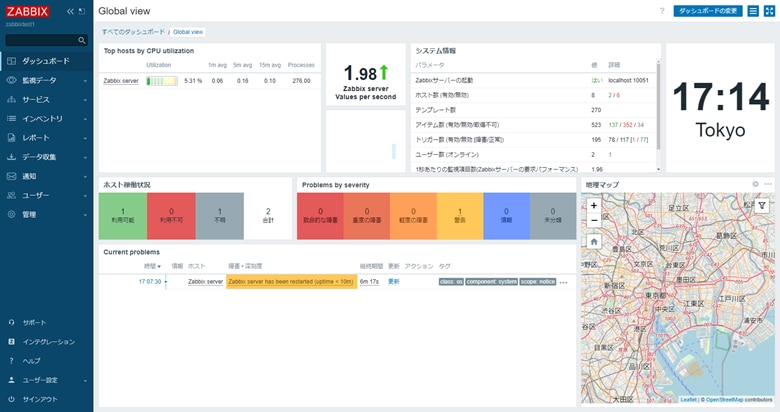Hide sidebar using the icon beside collapse
Image resolution: width=780 pixels, height=412 pixels.
(82, 11)
